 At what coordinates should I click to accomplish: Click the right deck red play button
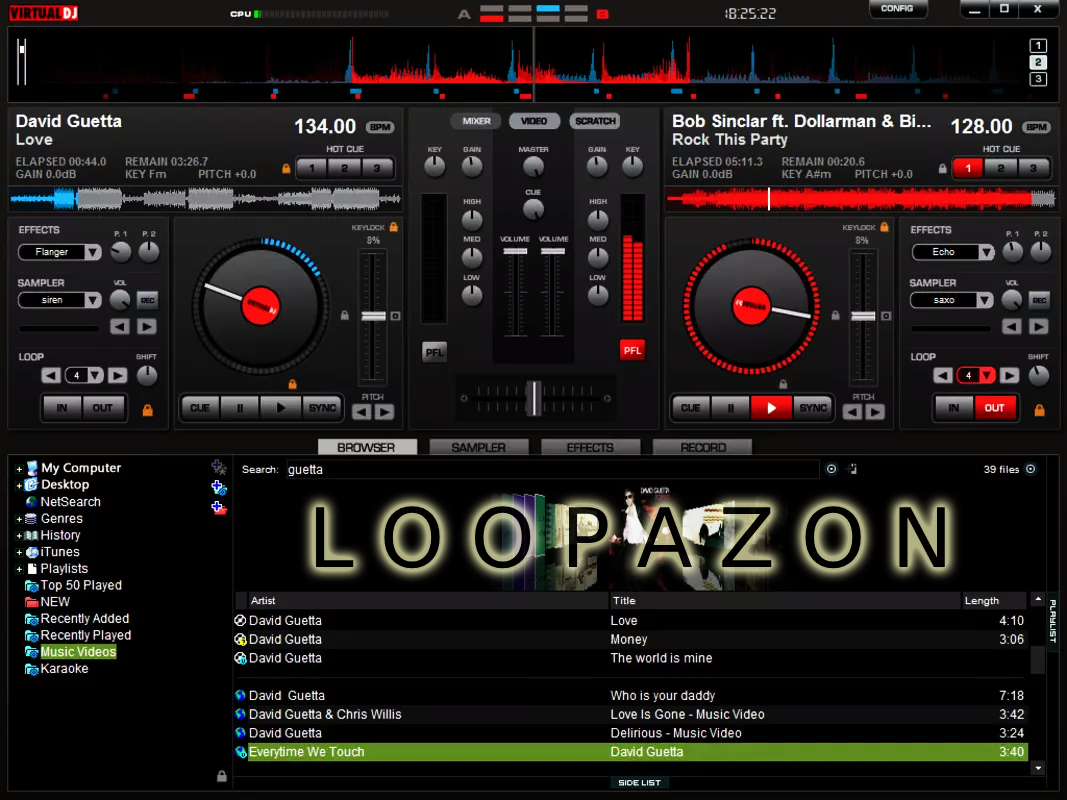(x=771, y=408)
